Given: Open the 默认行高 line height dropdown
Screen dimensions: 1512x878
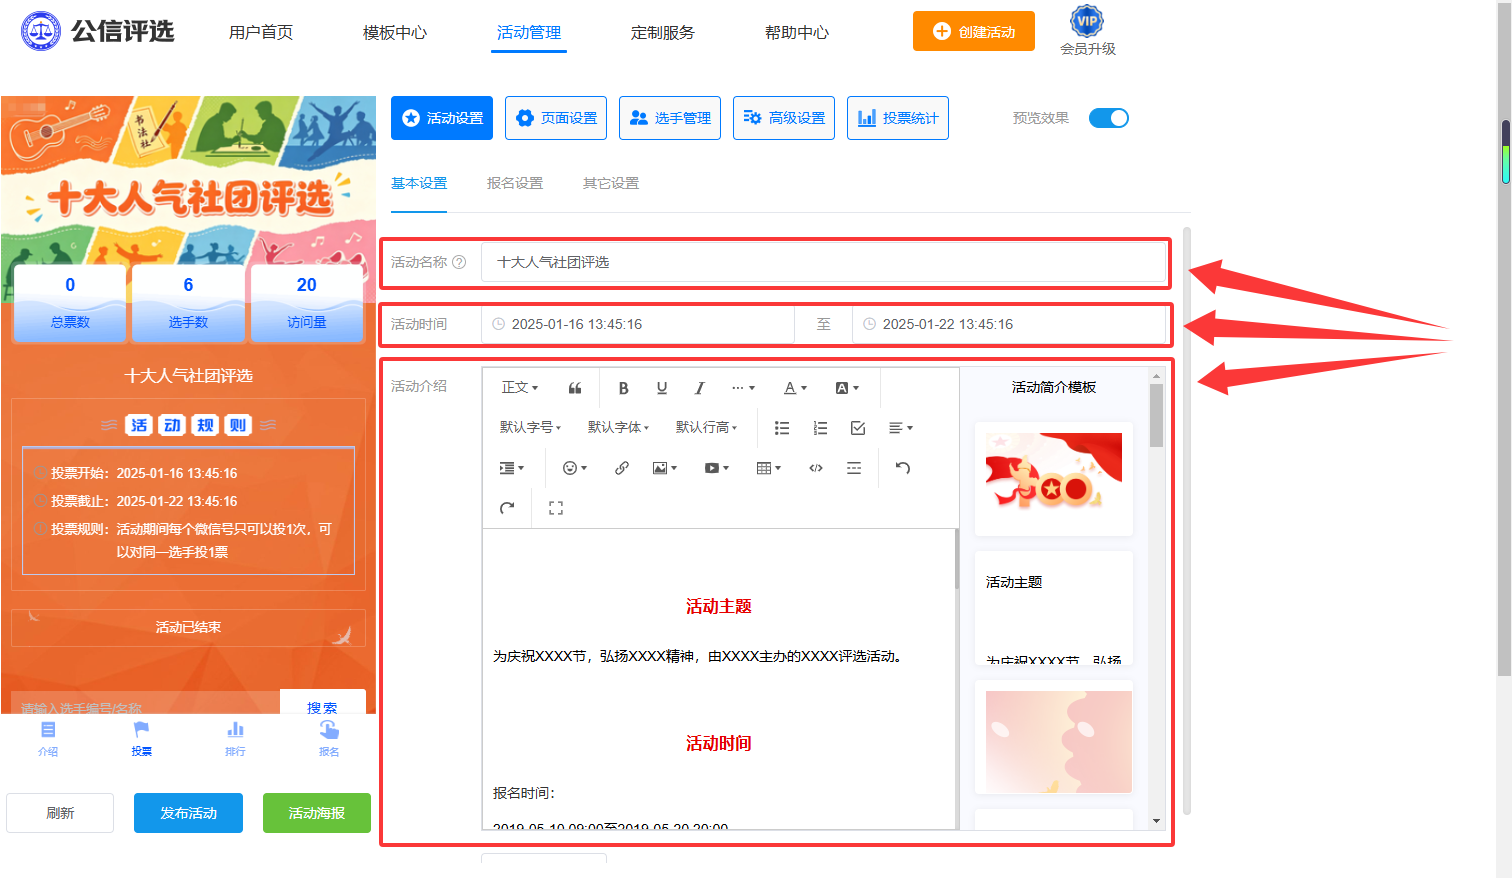Looking at the screenshot, I should coord(706,428).
